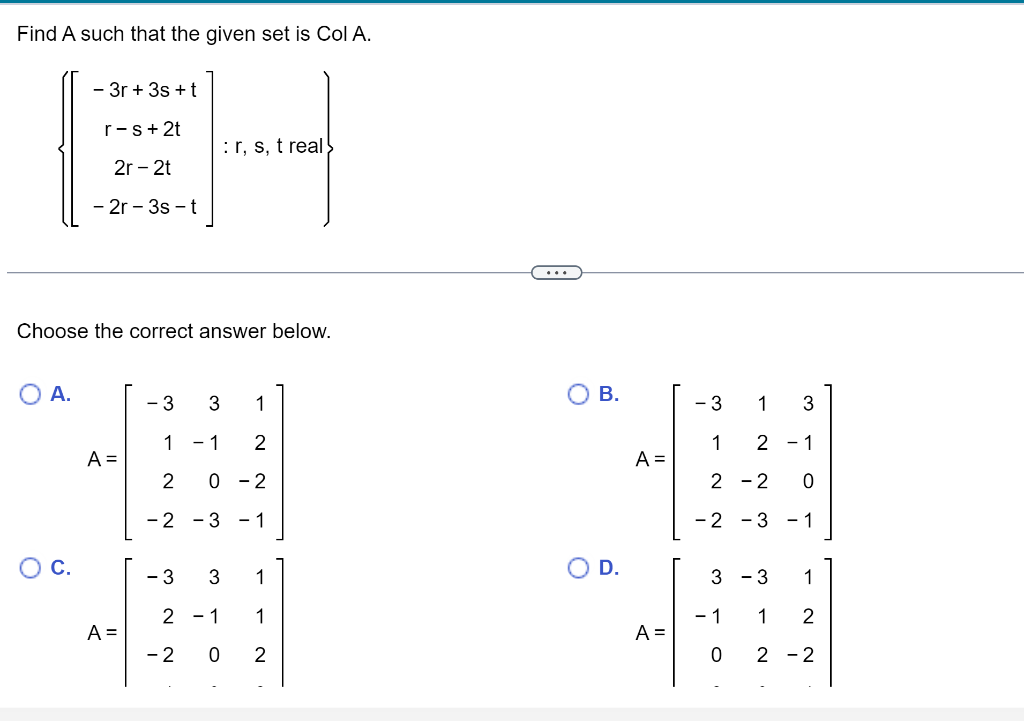Select answer choice B radio button
This screenshot has width=1024, height=721.
pos(579,394)
